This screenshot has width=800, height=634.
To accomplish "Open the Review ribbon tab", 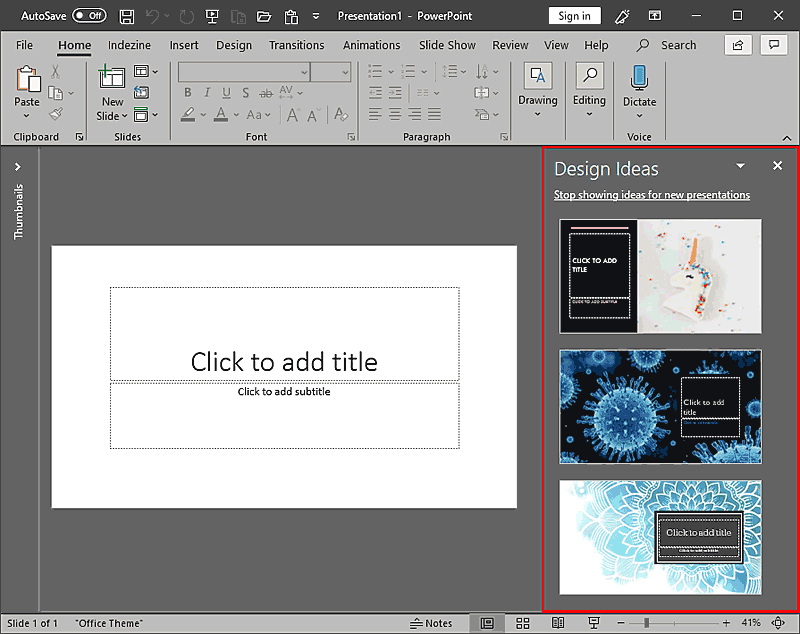I will click(510, 45).
